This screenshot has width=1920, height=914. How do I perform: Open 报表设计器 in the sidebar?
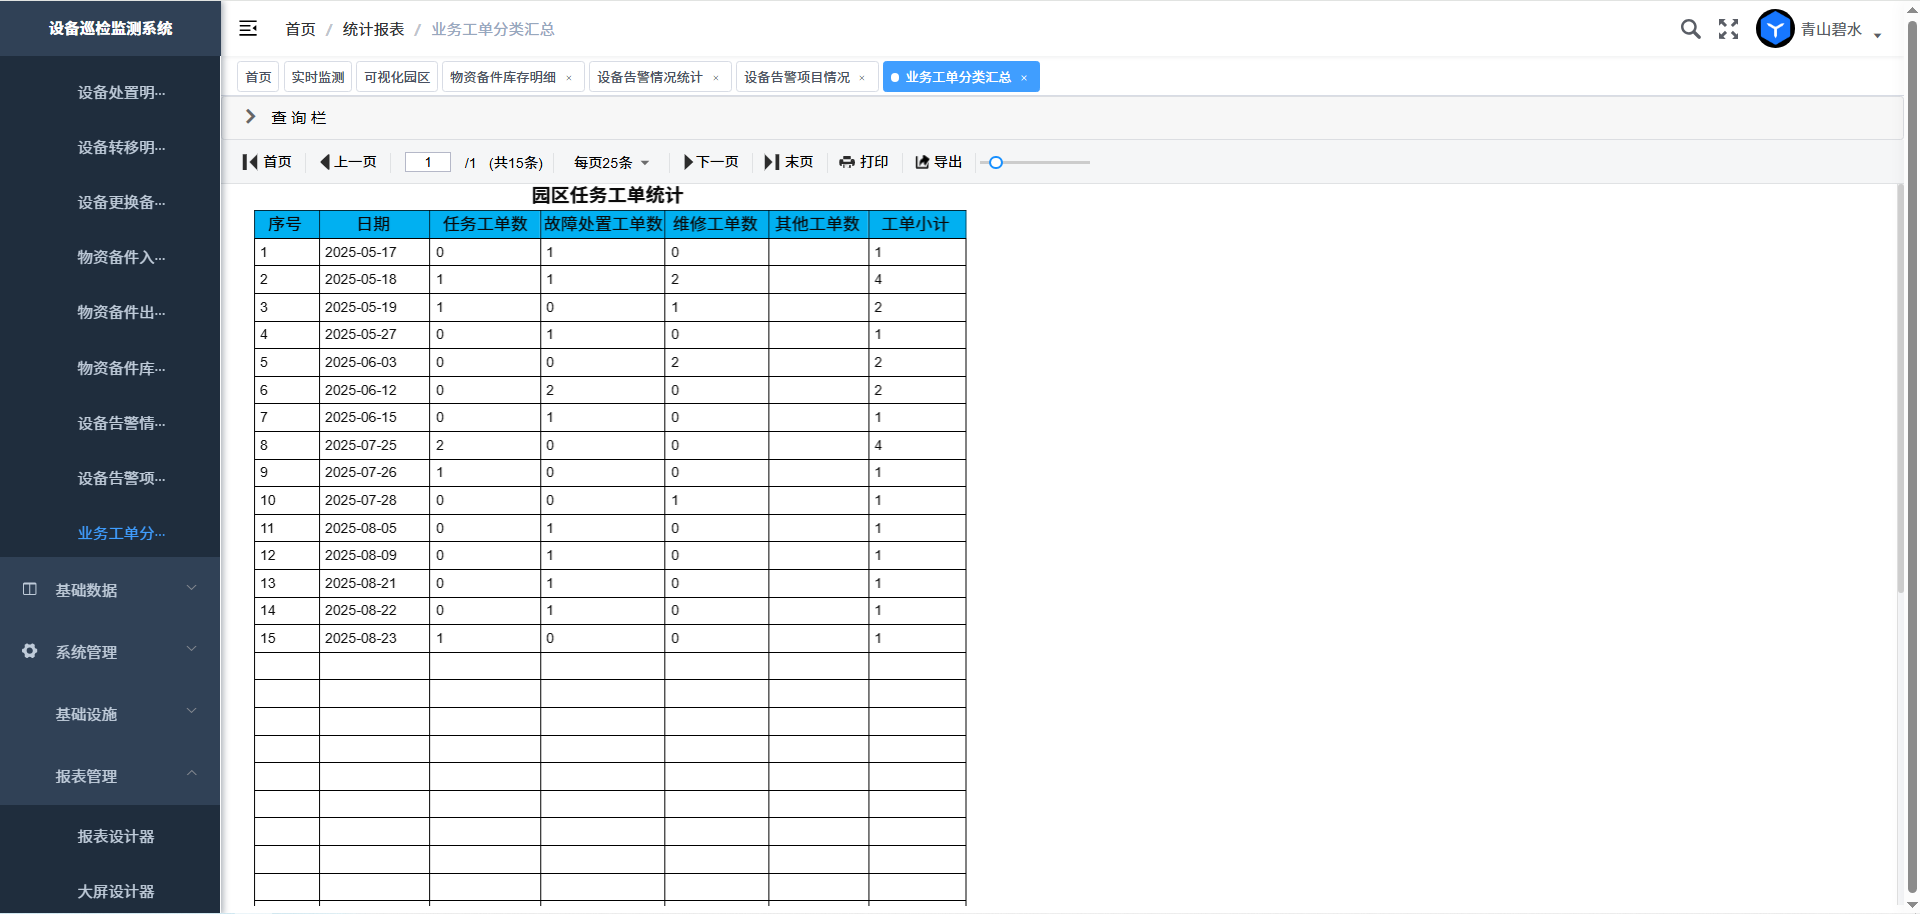click(116, 836)
